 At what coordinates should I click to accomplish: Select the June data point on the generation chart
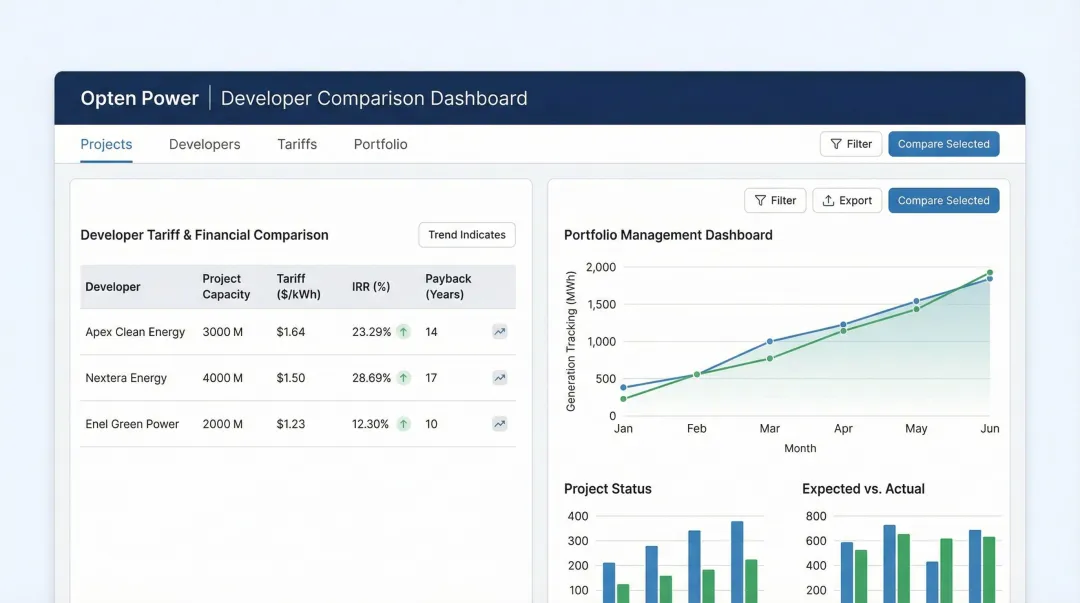989,272
